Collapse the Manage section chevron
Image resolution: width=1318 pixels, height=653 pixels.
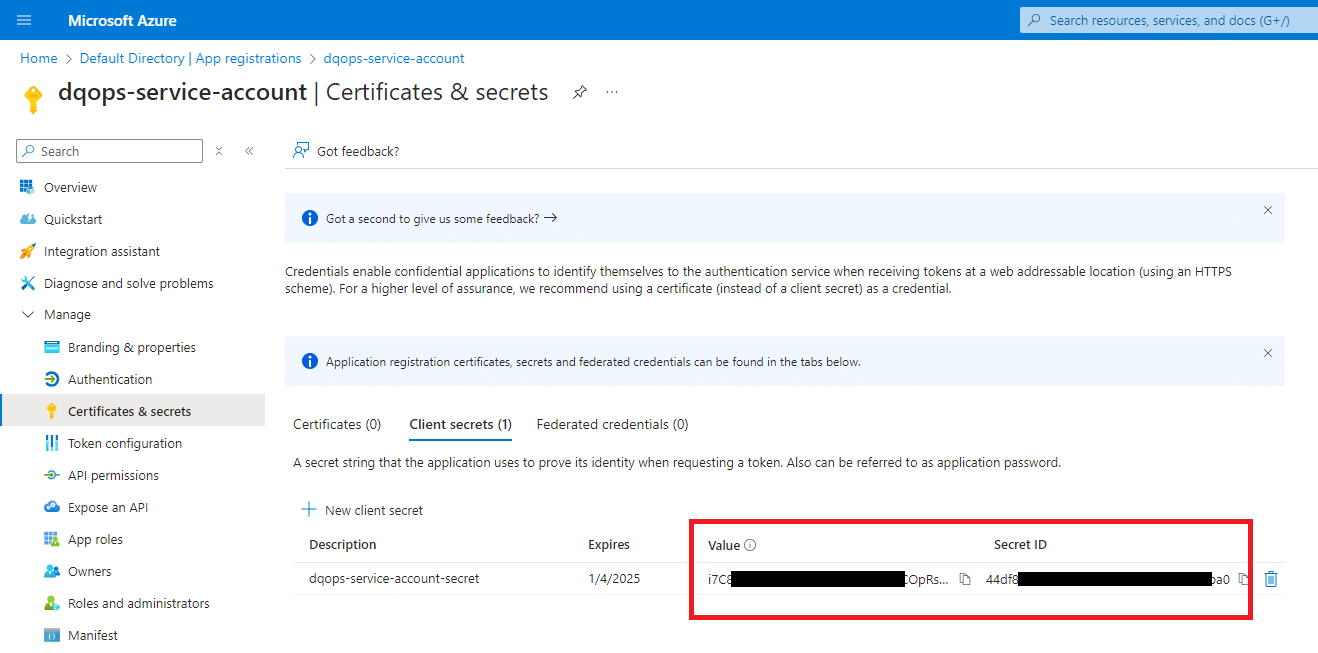click(x=28, y=315)
